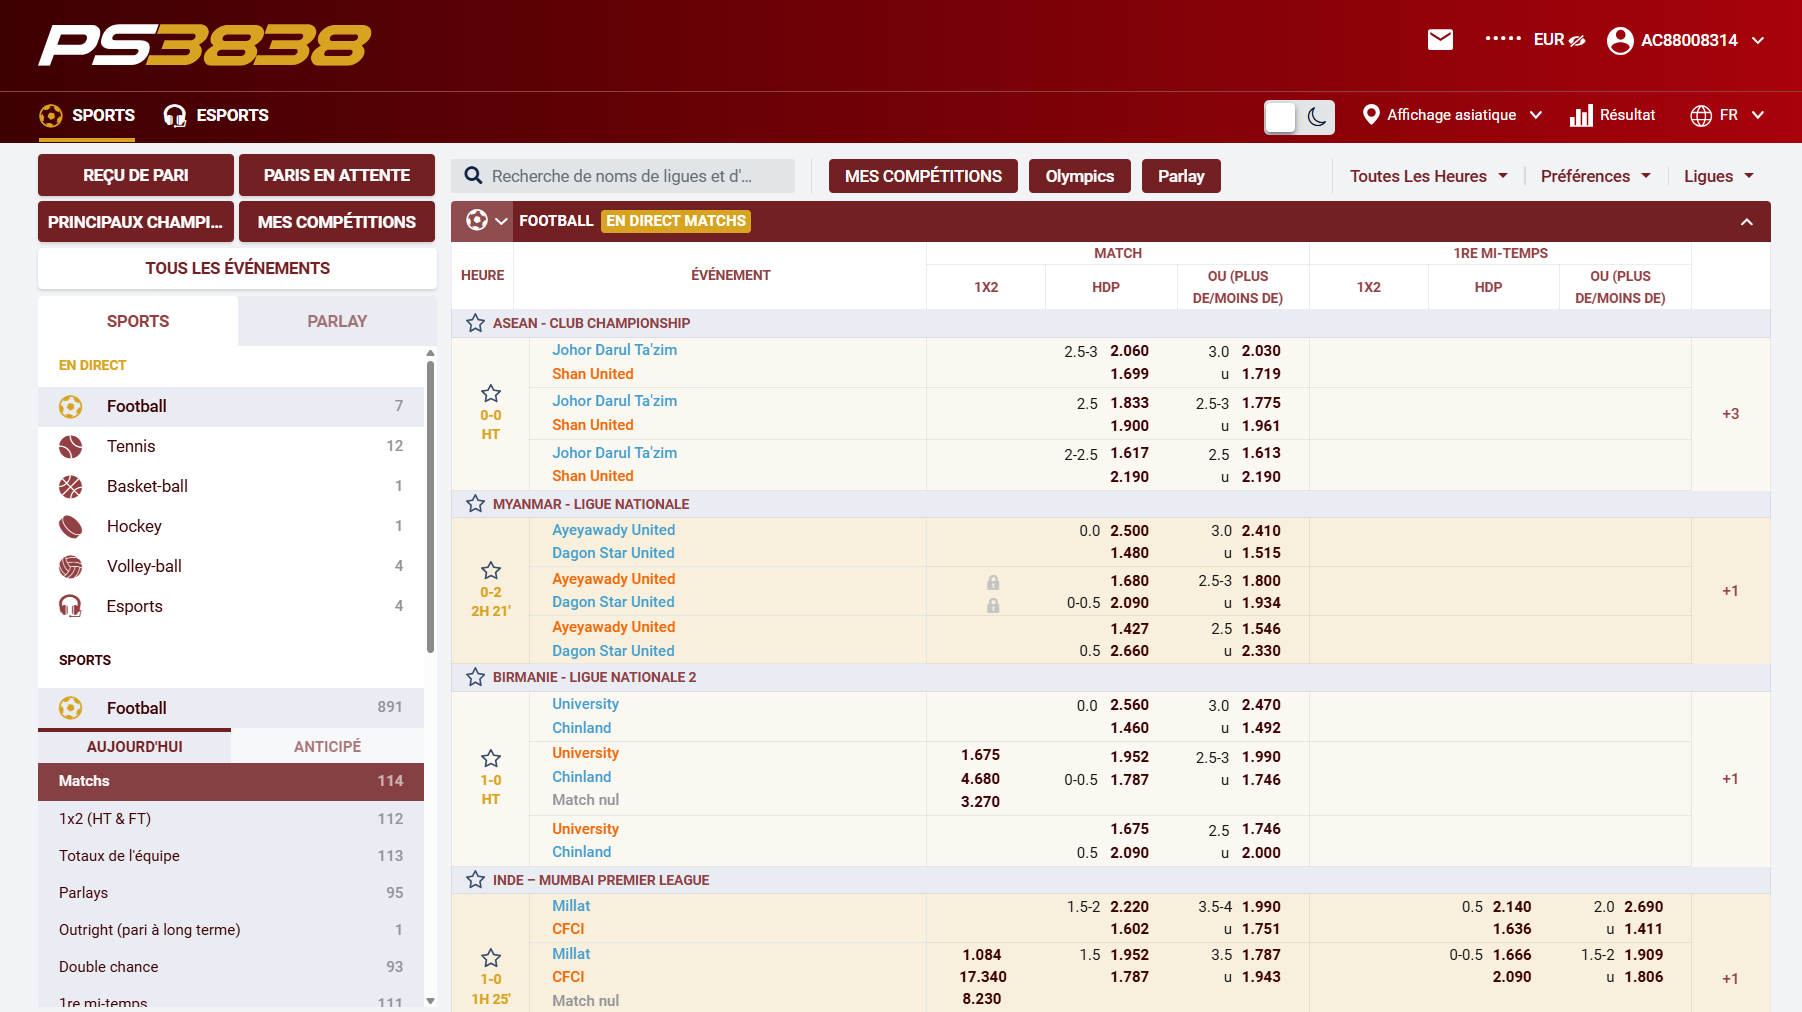Screen dimensions: 1802x1012
Task: Collapse the Football EN DIRECT section
Action: [1747, 222]
